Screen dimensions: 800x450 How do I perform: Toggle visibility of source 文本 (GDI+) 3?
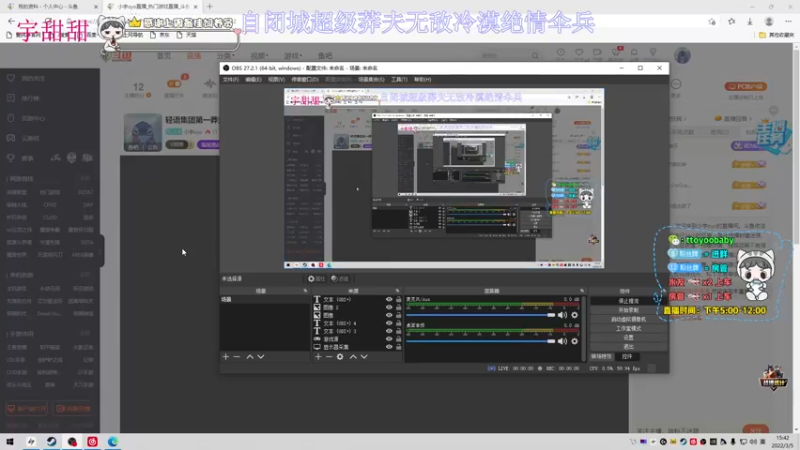pos(389,331)
